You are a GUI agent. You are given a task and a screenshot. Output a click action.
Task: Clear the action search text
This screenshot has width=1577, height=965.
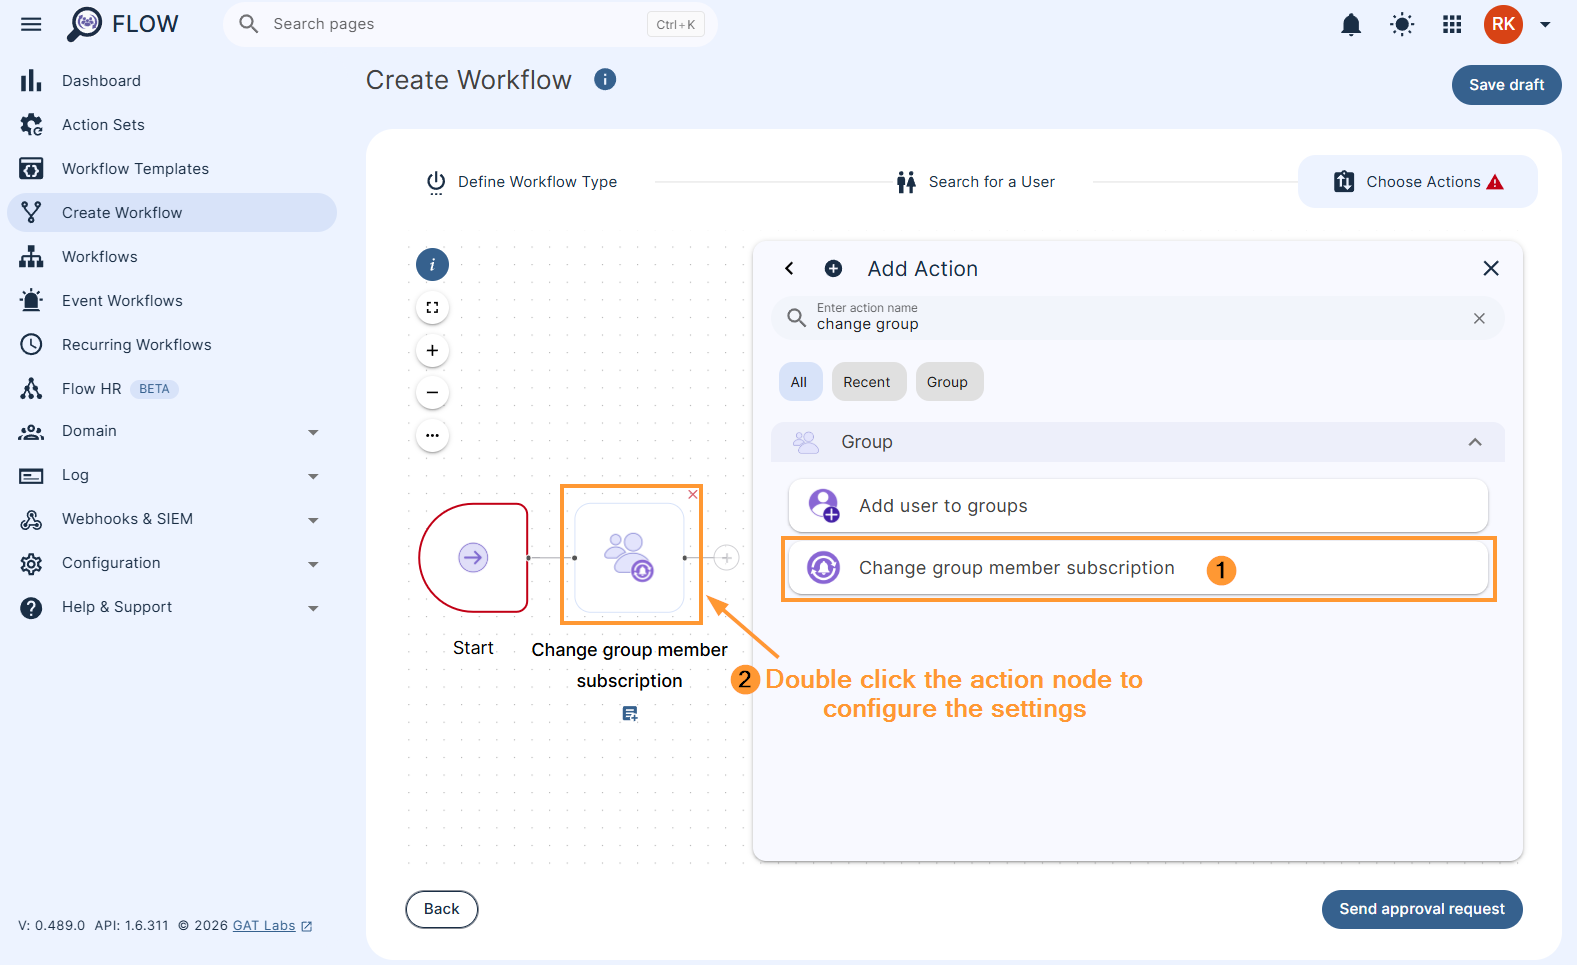1479,318
